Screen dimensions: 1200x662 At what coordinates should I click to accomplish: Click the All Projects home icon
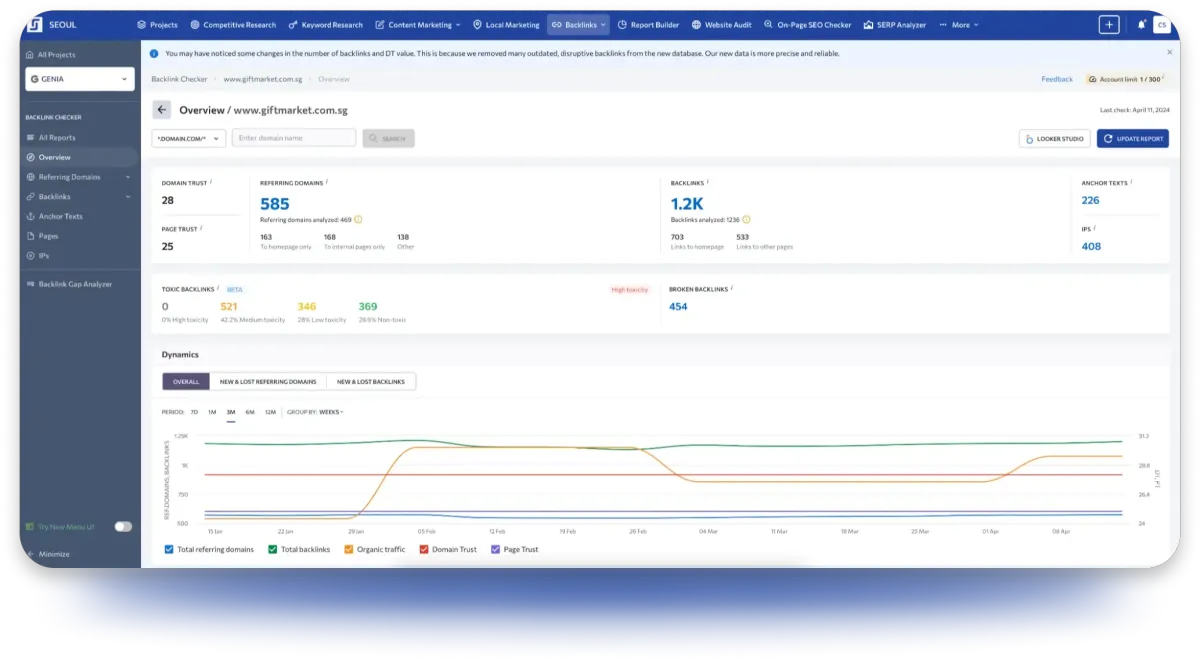[30, 55]
